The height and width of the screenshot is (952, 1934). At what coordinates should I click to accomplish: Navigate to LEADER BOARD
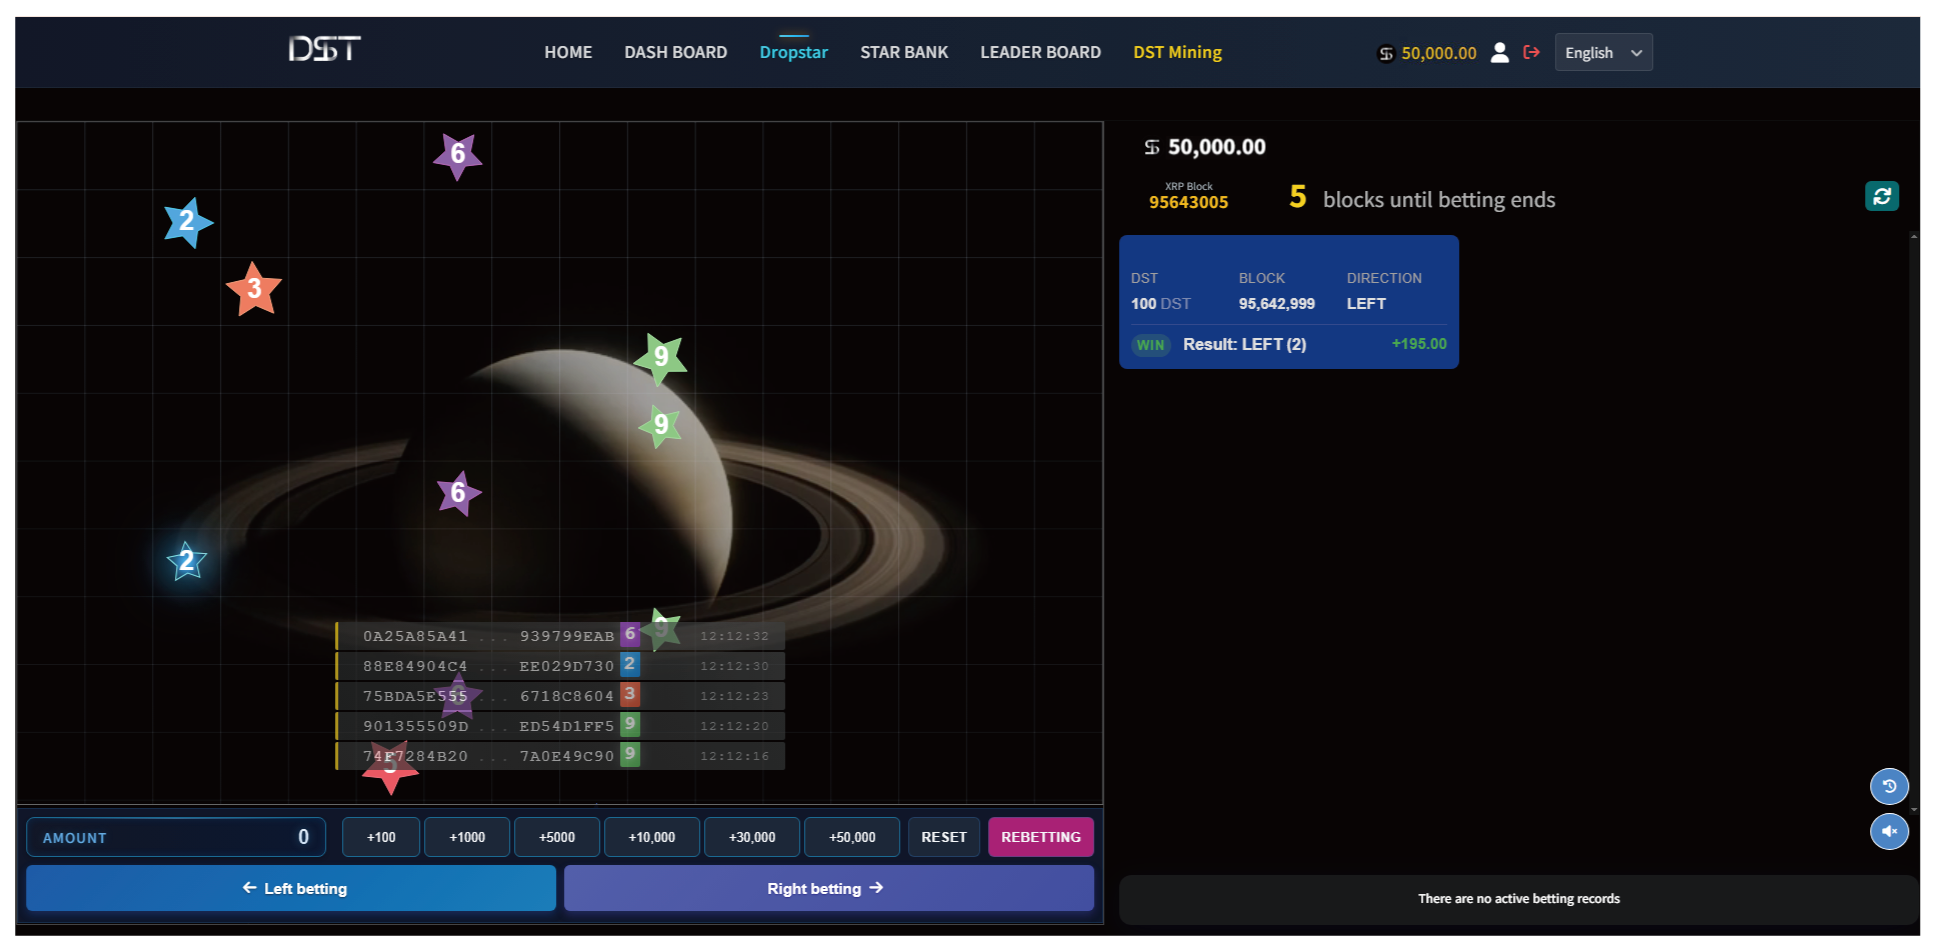1040,52
